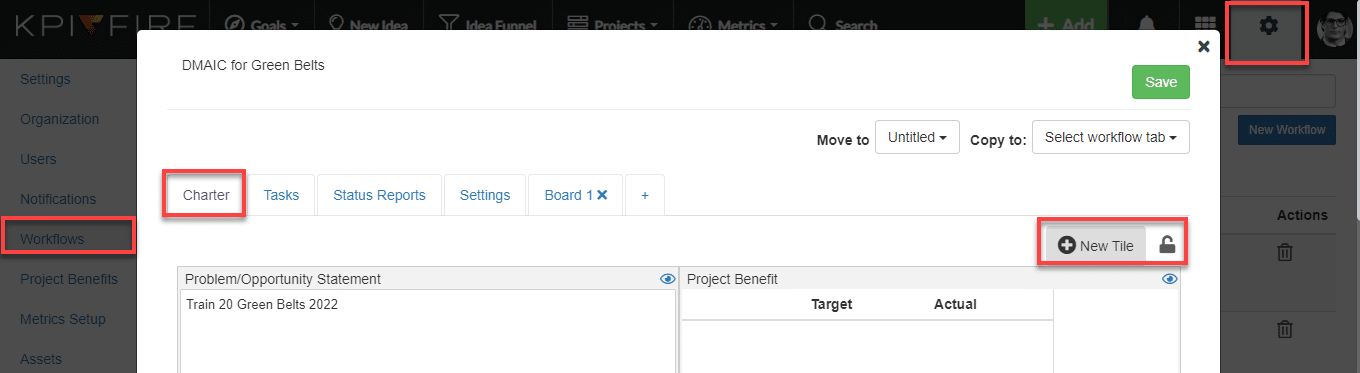
Task: Click the green Save button
Action: pos(1161,82)
